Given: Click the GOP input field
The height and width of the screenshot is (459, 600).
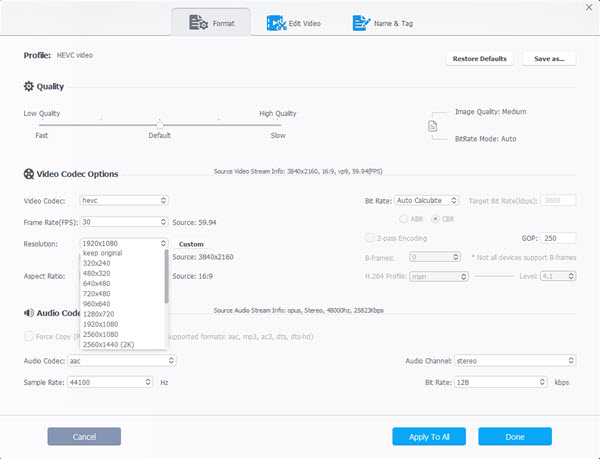Looking at the screenshot, I should tap(558, 238).
